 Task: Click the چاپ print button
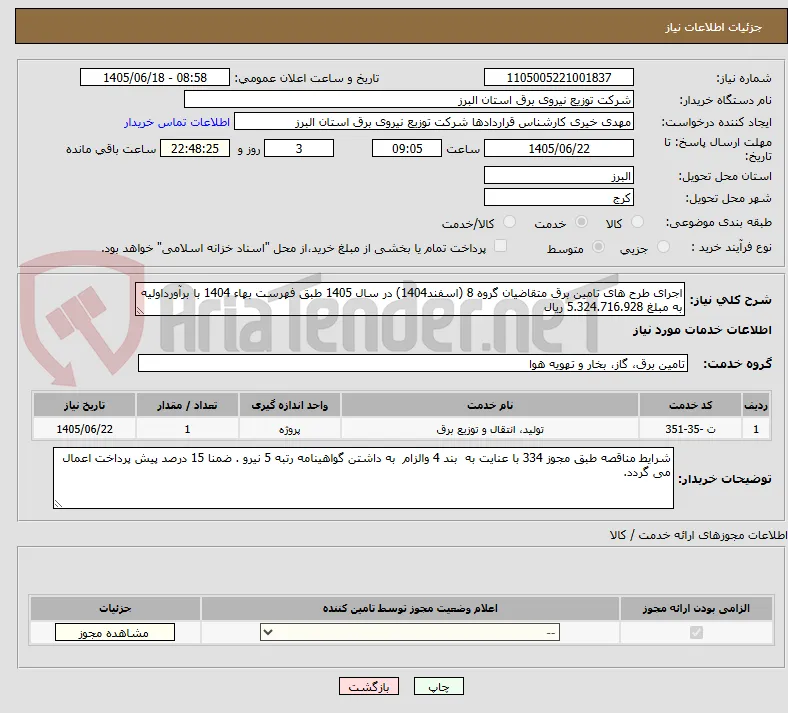(x=439, y=686)
